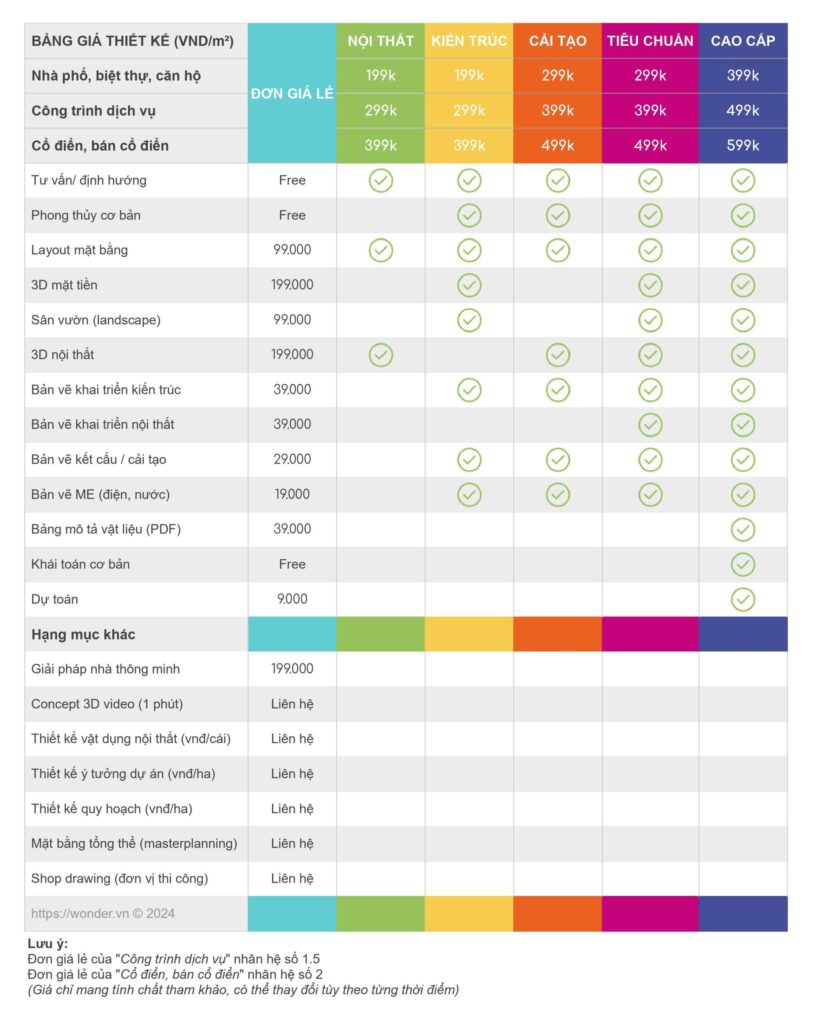Viewport: 813px width, 1024px height.
Task: Click the Bảng mô tả vật liệu checkmark
Action: tap(742, 529)
